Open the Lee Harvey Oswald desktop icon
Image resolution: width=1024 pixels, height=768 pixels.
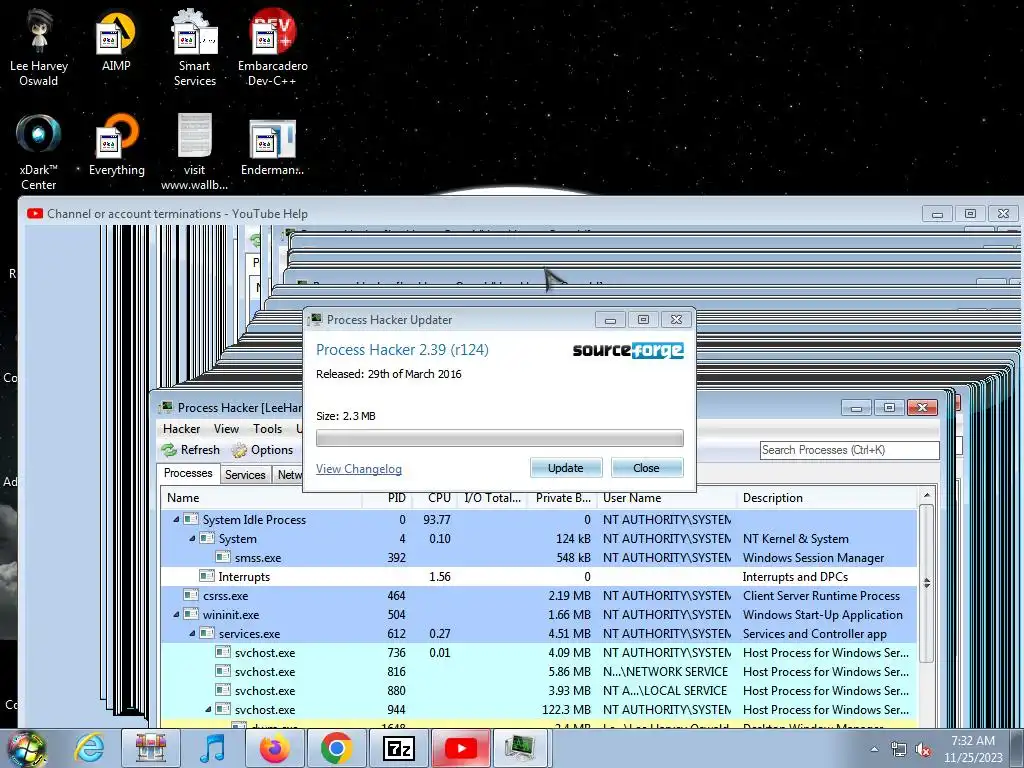pos(39,49)
